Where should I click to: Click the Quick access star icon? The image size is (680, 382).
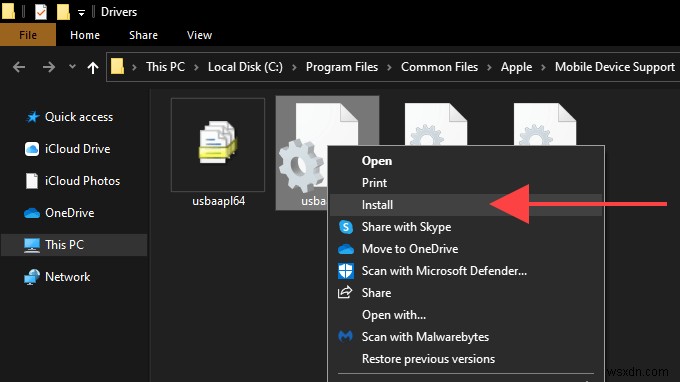pyautogui.click(x=32, y=117)
